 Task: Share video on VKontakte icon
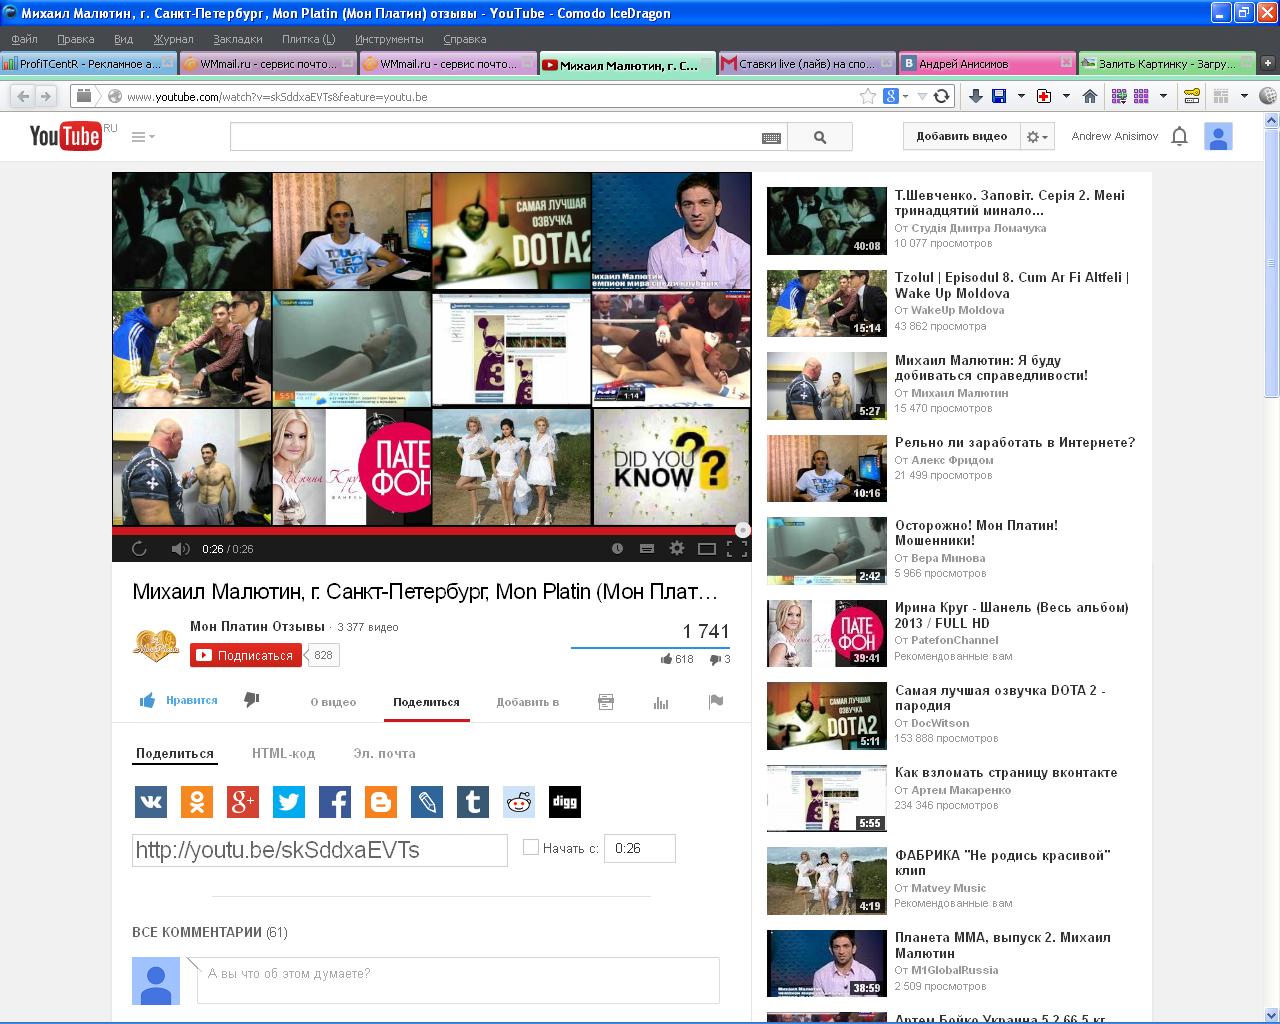click(151, 802)
